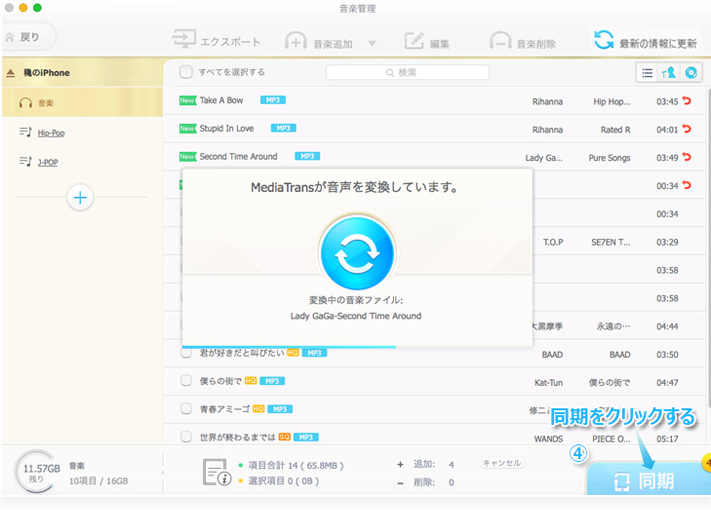Click the 項目合計 14 (65.8MB) text
711x510 pixels.
pos(296,465)
